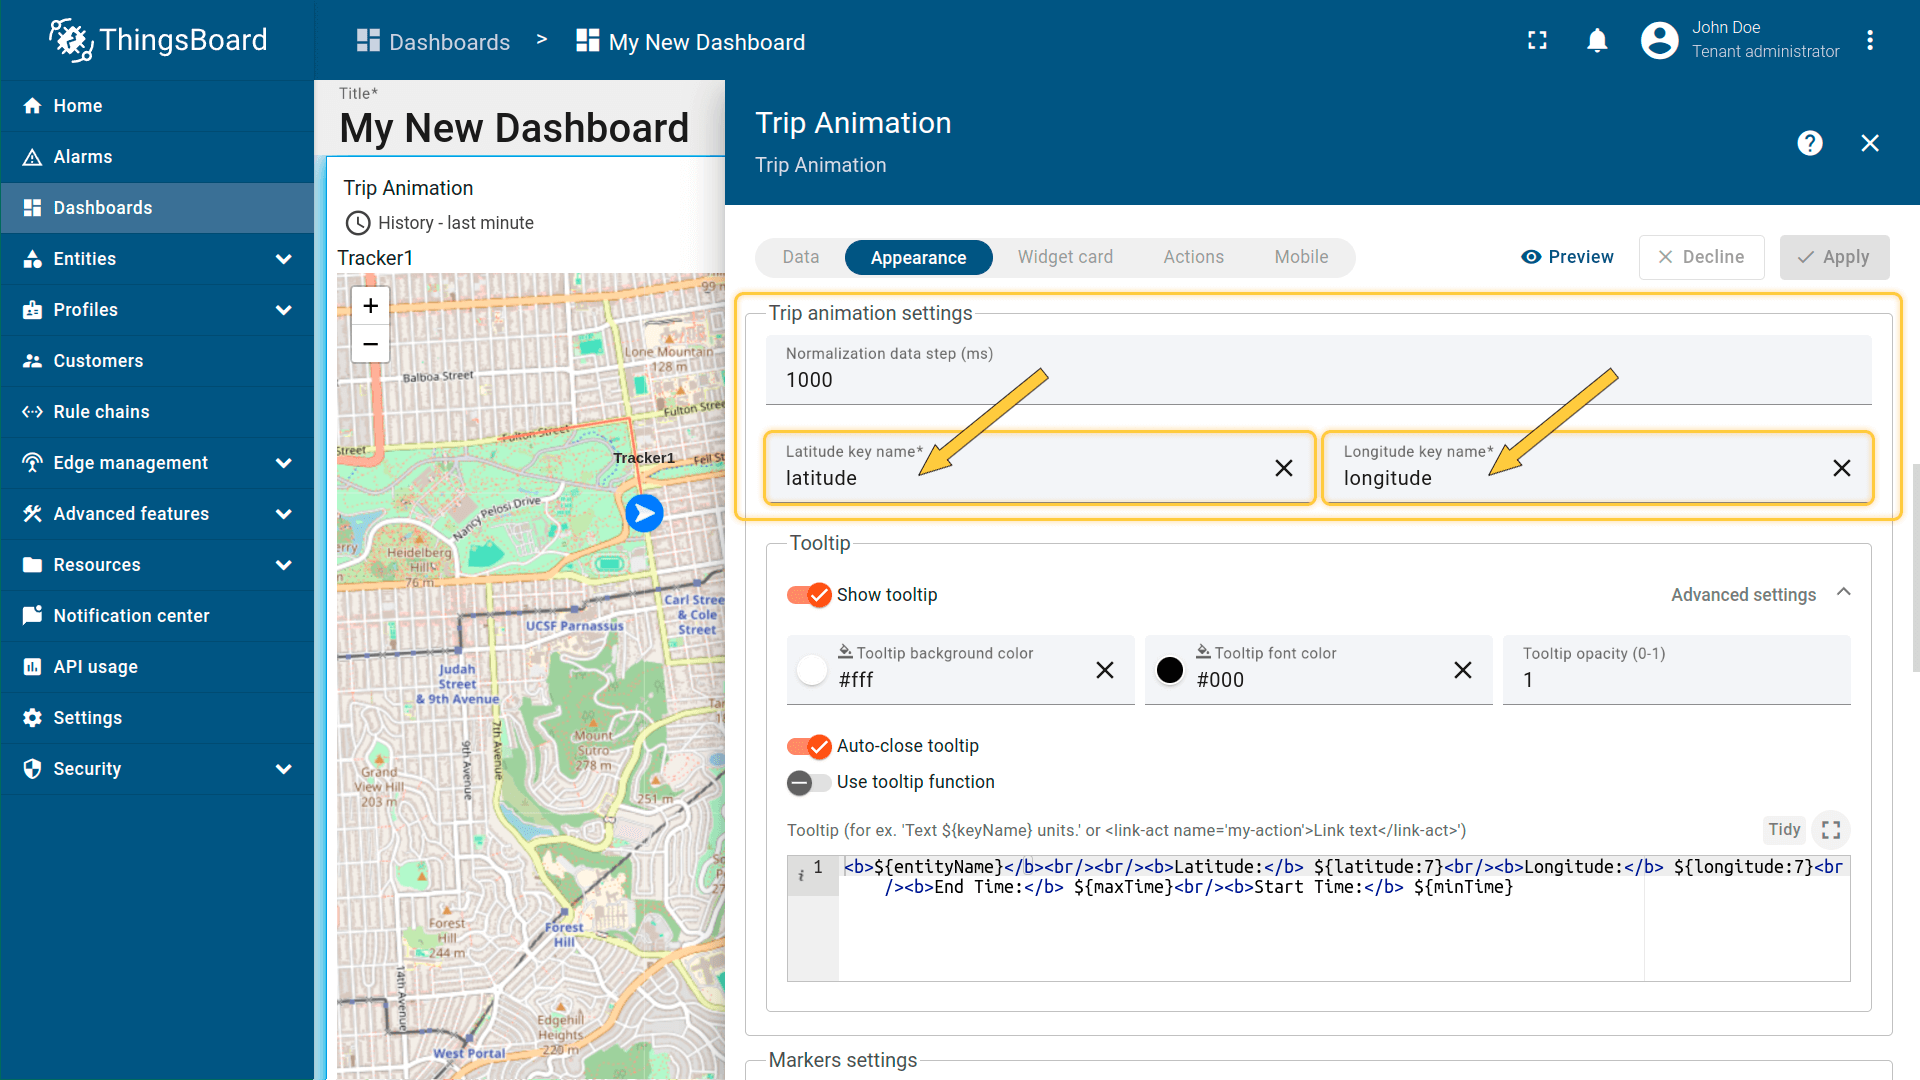Open the Home sidebar item
The image size is (1920, 1080).
coord(157,106)
